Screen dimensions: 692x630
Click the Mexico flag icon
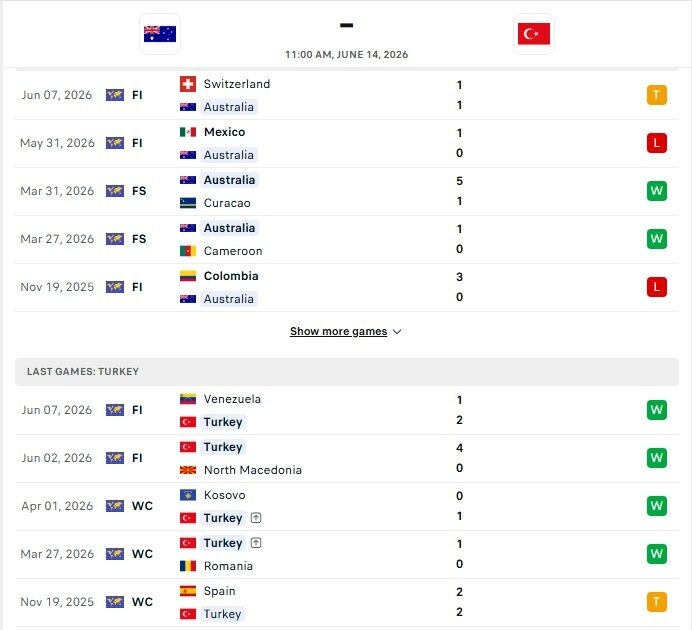coord(188,132)
